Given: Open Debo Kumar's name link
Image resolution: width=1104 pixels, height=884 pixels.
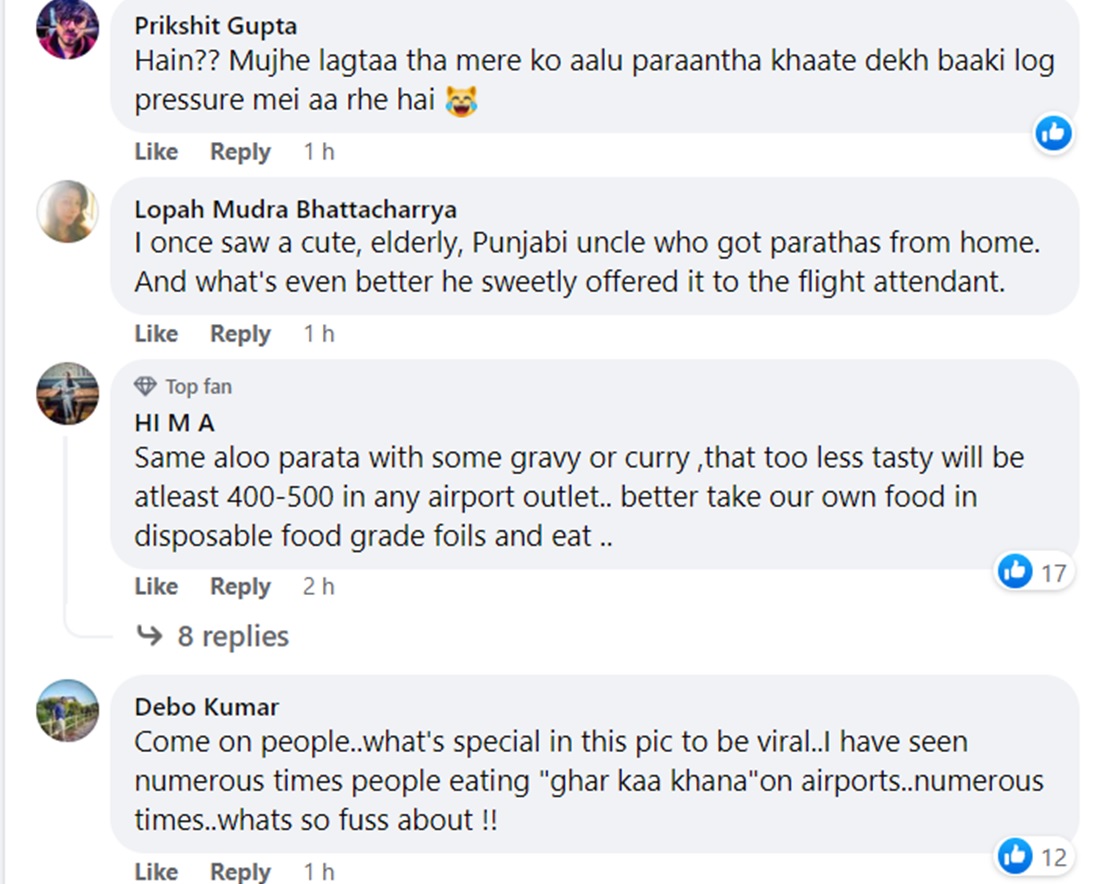Looking at the screenshot, I should point(206,707).
